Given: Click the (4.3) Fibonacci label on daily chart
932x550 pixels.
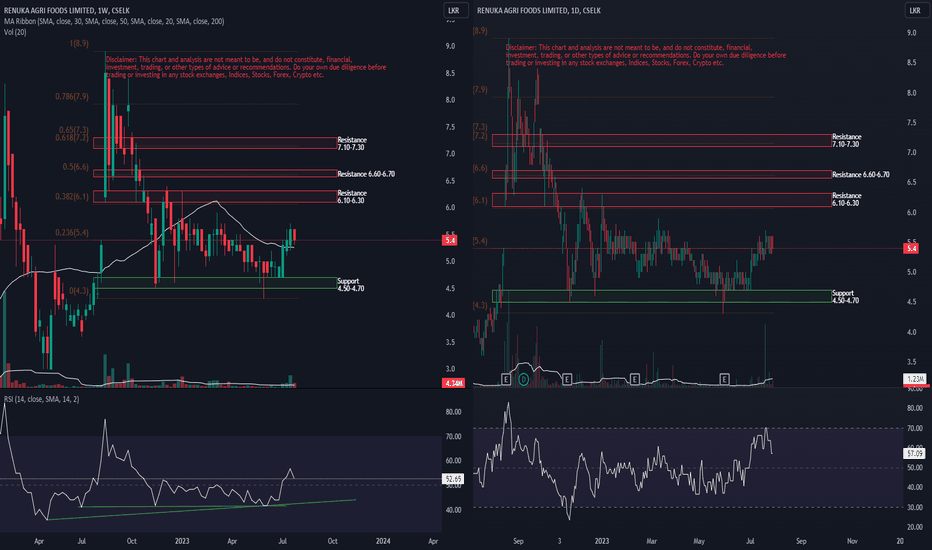Looking at the screenshot, I should 480,306.
